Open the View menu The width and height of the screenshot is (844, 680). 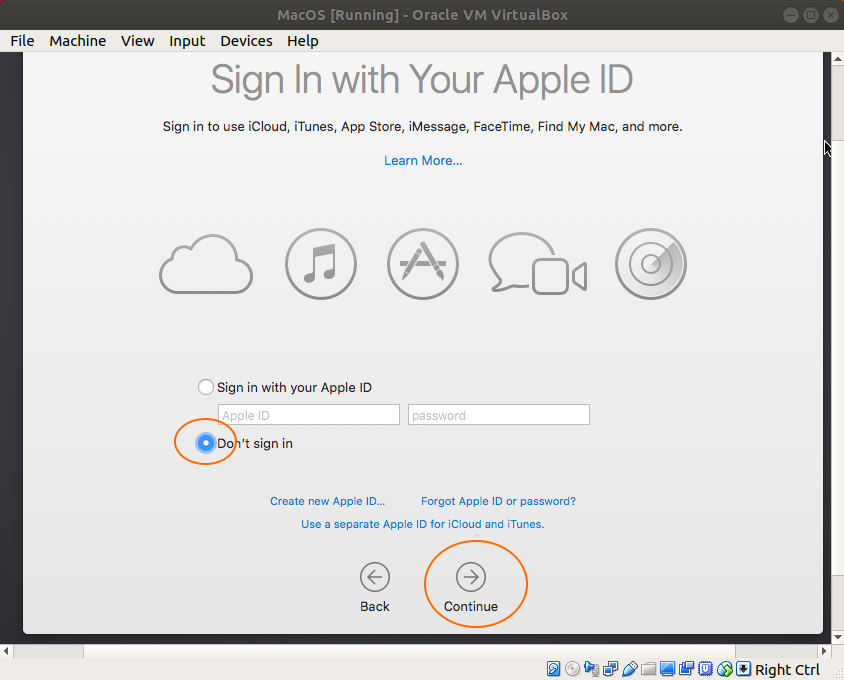[137, 41]
